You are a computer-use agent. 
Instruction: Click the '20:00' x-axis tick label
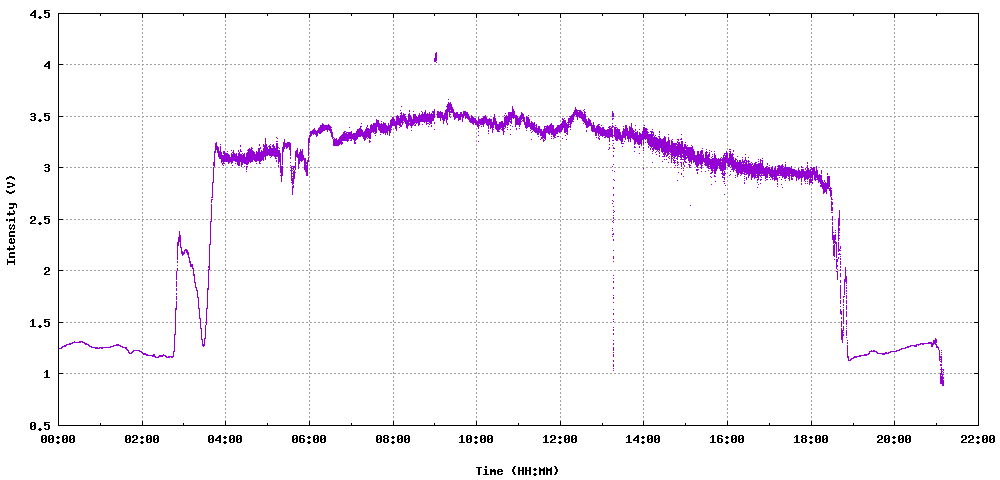894,439
